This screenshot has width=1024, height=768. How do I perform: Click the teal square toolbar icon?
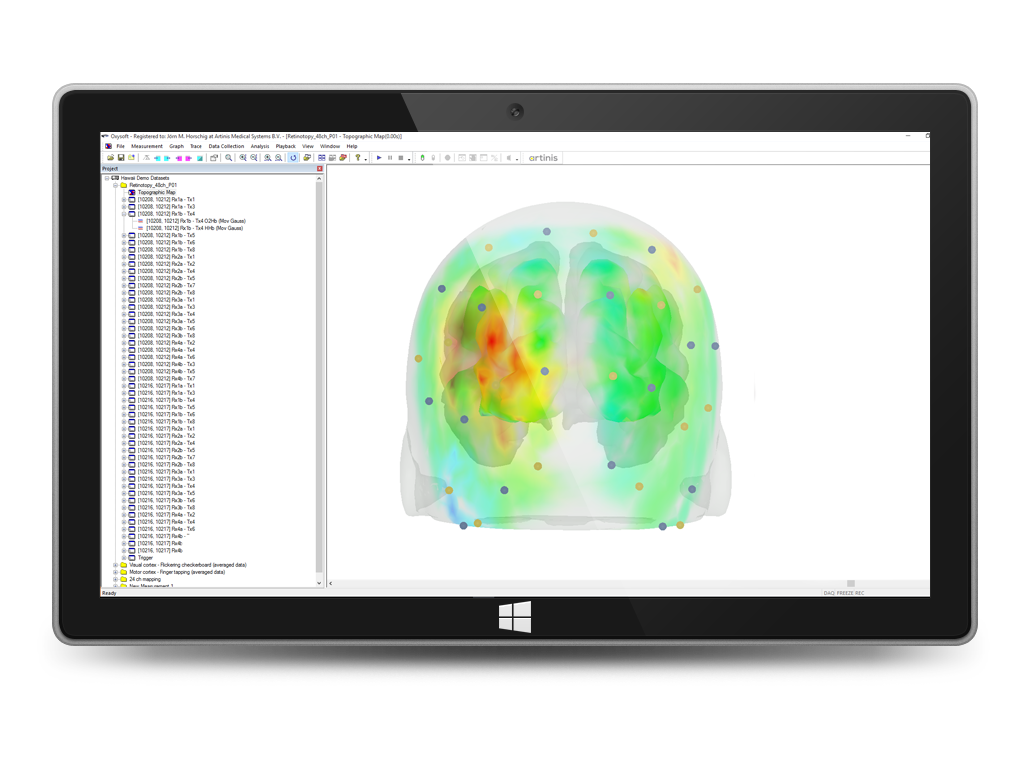pos(200,158)
